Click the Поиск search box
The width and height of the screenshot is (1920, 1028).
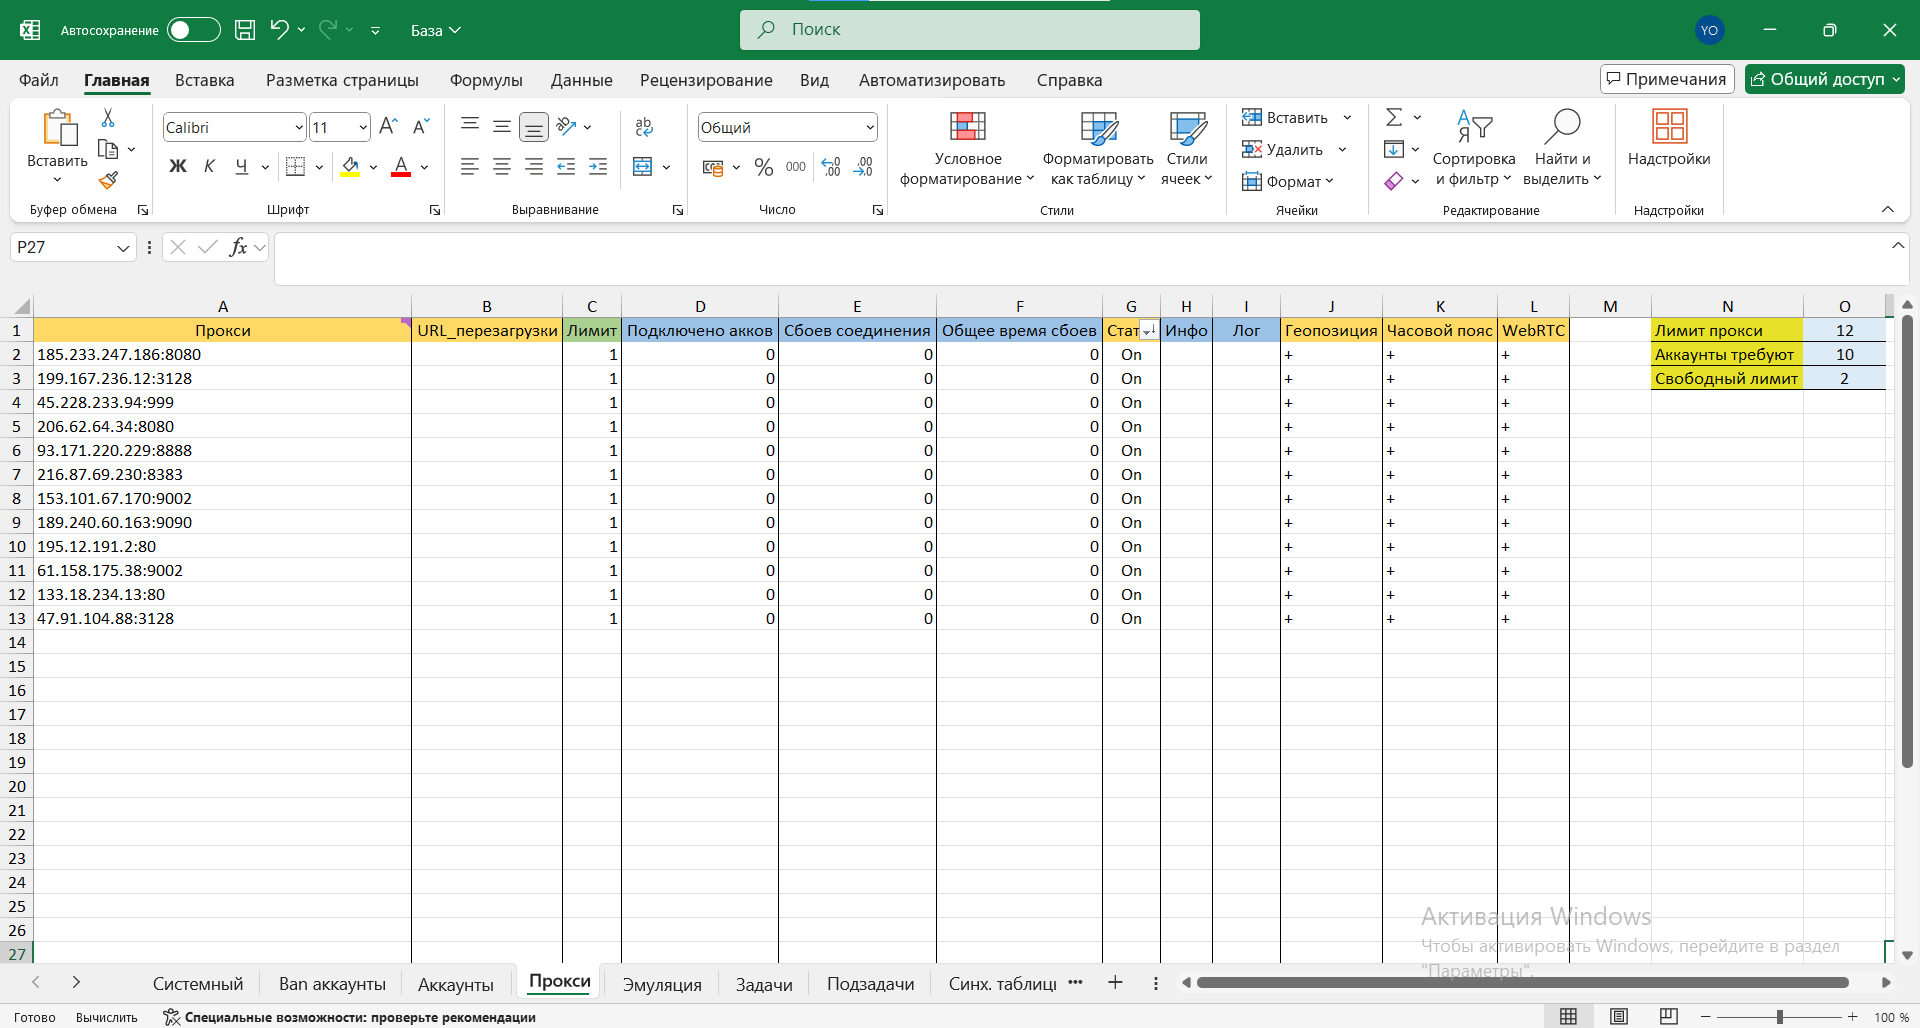[969, 30]
